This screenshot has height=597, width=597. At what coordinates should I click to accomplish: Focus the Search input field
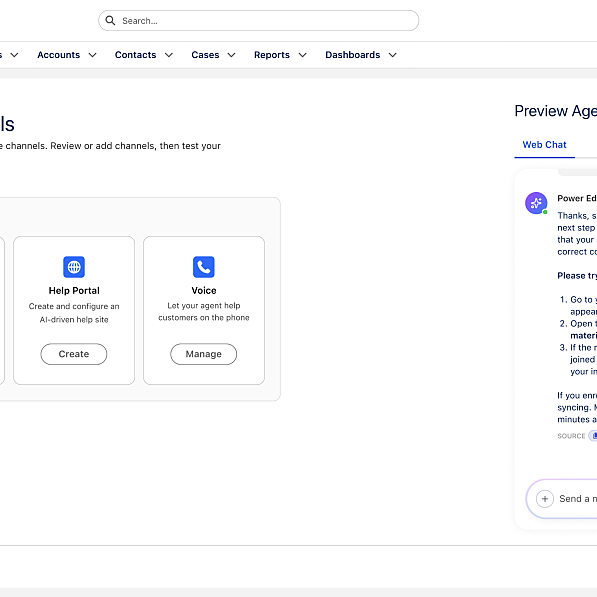click(259, 21)
